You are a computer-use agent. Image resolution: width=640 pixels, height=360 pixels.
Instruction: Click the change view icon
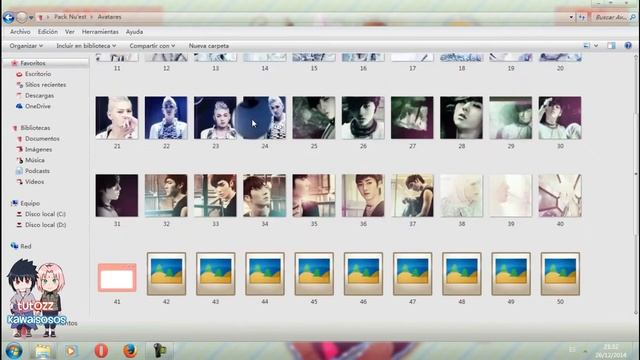(x=587, y=46)
